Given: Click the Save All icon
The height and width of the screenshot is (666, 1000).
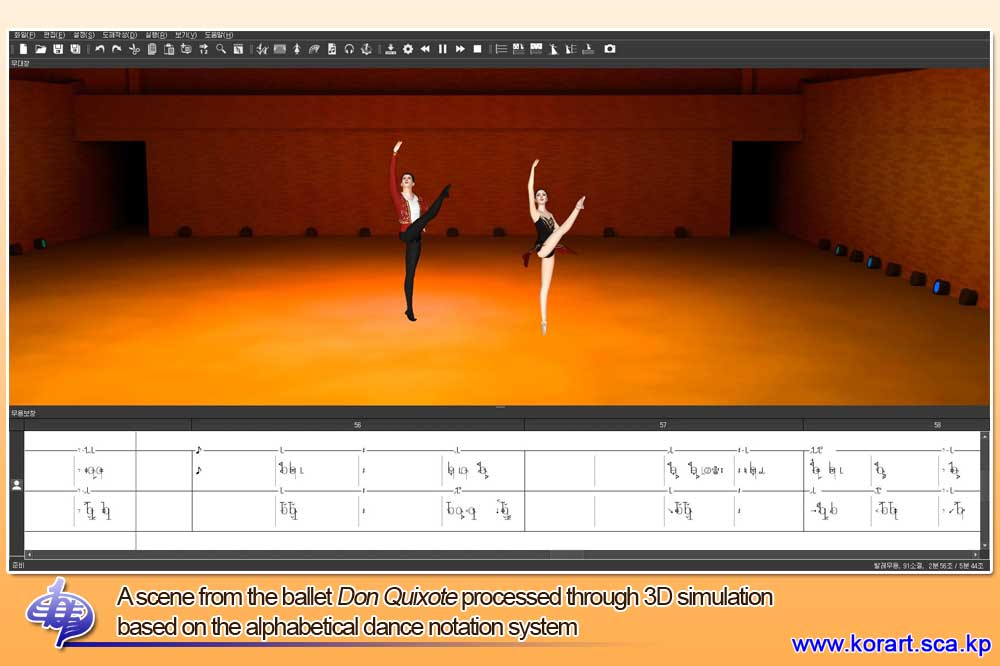Looking at the screenshot, I should pos(75,49).
